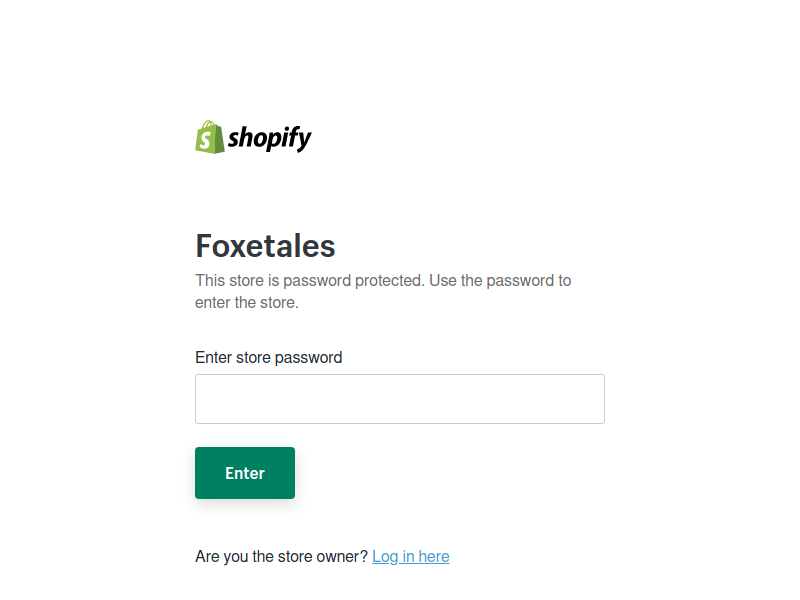Screen dimensions: 800x600
Task: Select the word 'Enter' on green button
Action: click(245, 473)
